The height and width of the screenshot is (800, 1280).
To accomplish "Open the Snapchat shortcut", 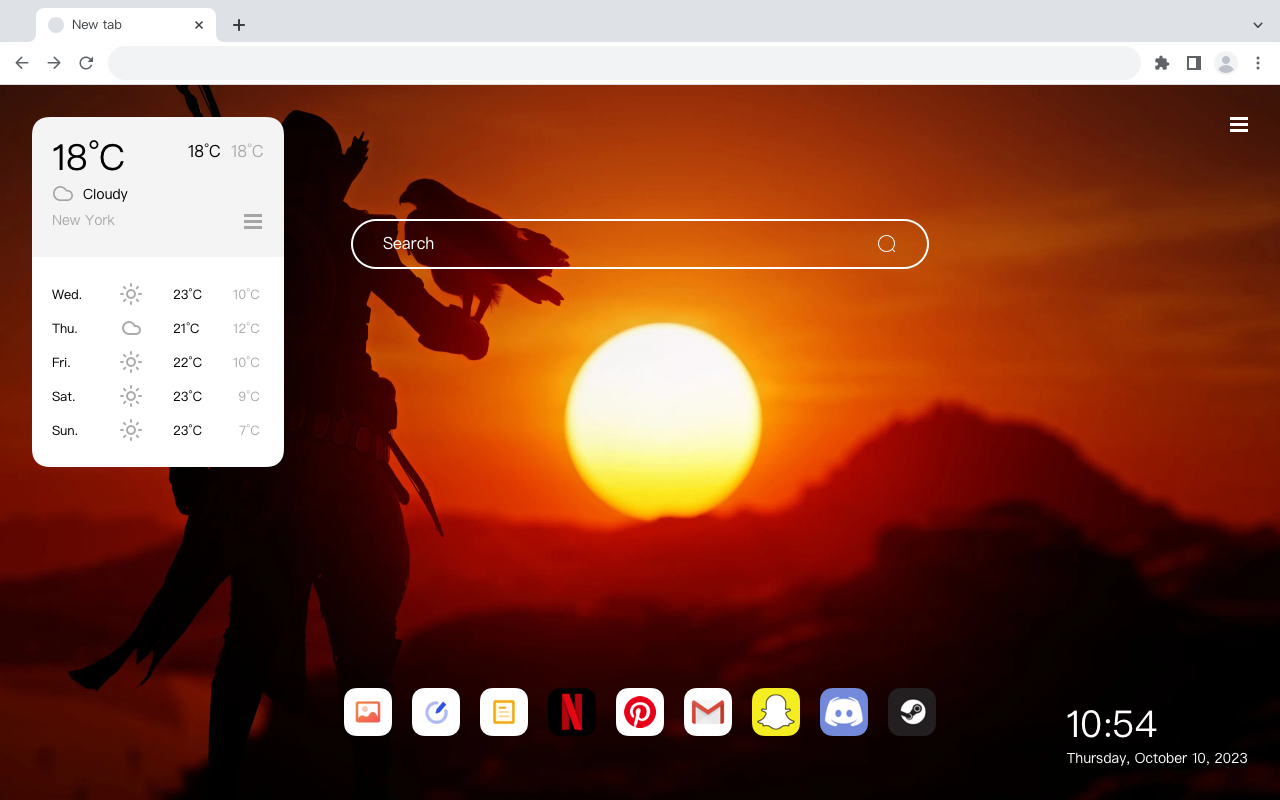I will (776, 712).
